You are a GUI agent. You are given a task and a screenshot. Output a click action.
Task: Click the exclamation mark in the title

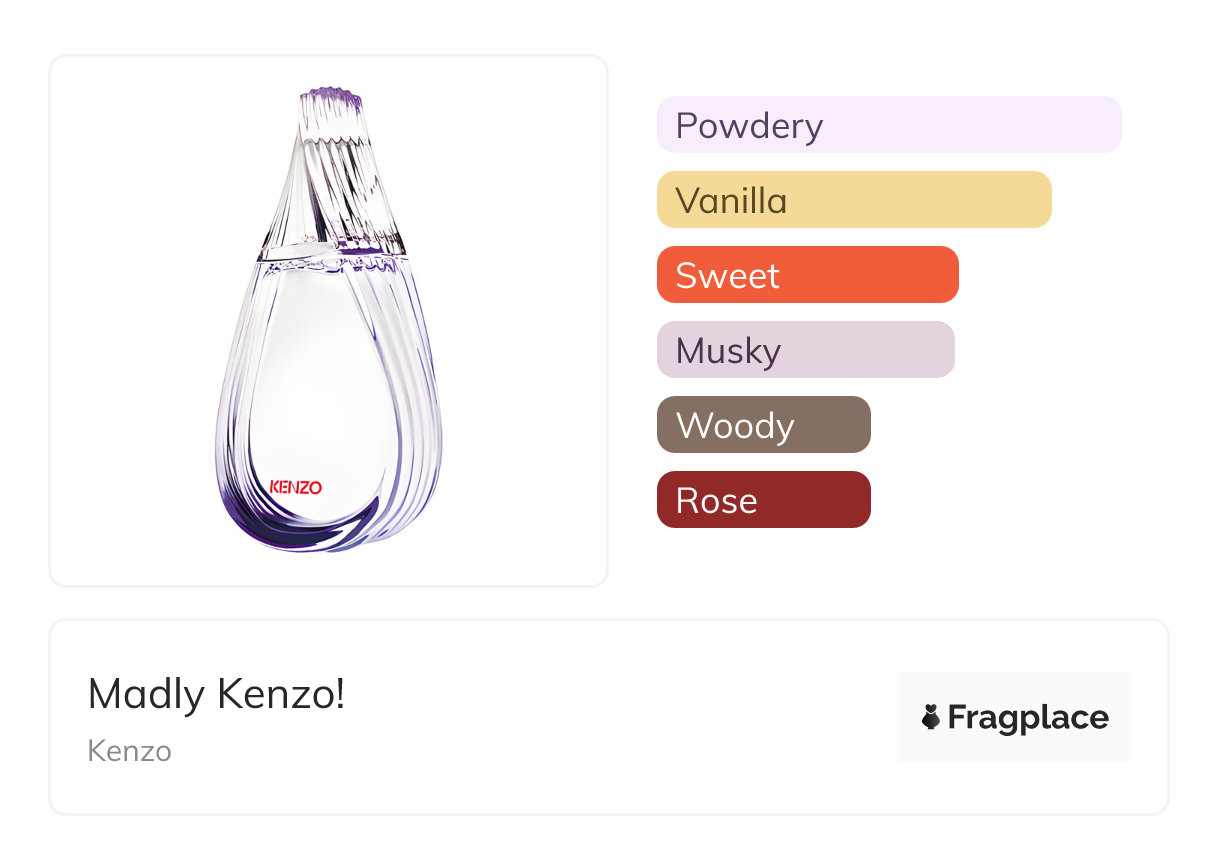pyautogui.click(x=340, y=694)
